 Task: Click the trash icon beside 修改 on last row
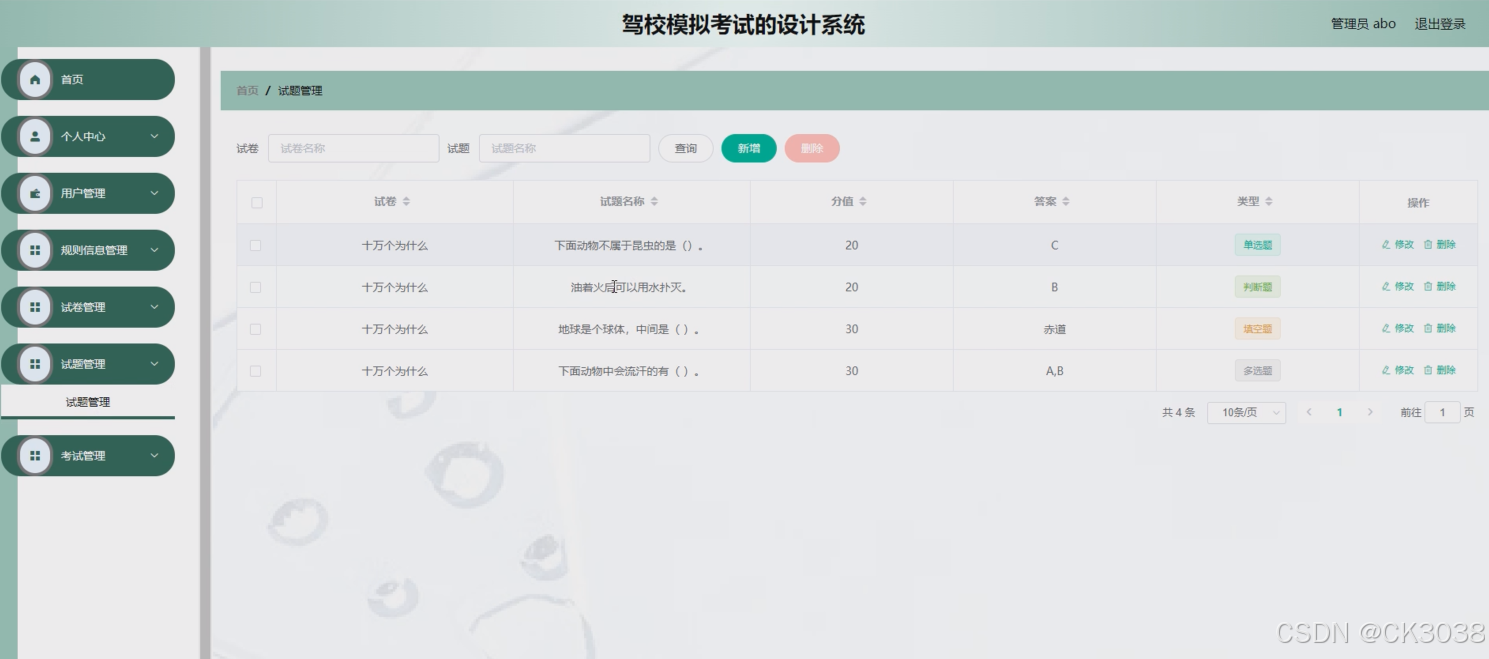[1430, 370]
